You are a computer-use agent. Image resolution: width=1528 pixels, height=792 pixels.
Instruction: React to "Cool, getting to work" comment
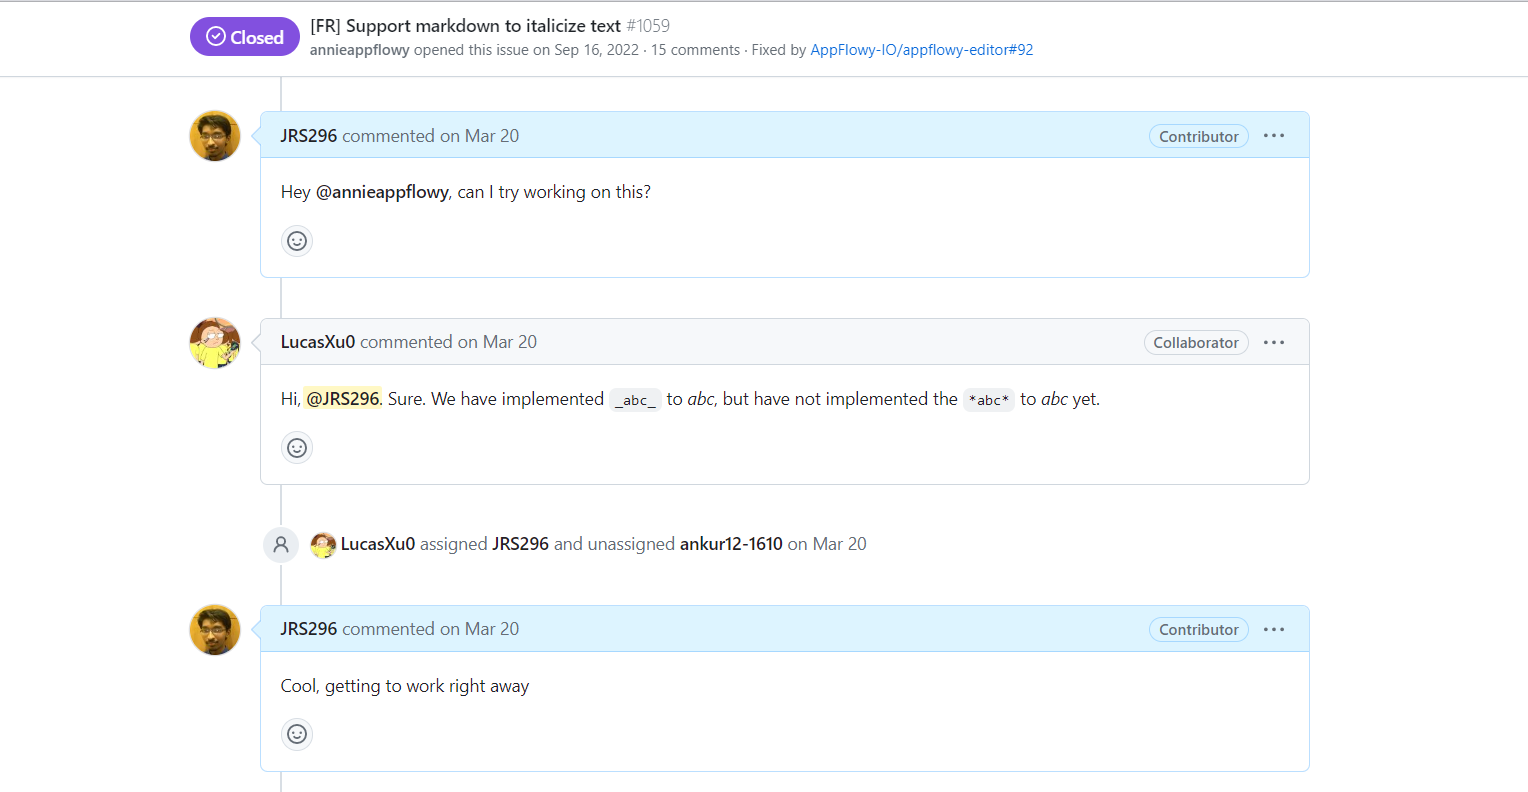(x=297, y=735)
